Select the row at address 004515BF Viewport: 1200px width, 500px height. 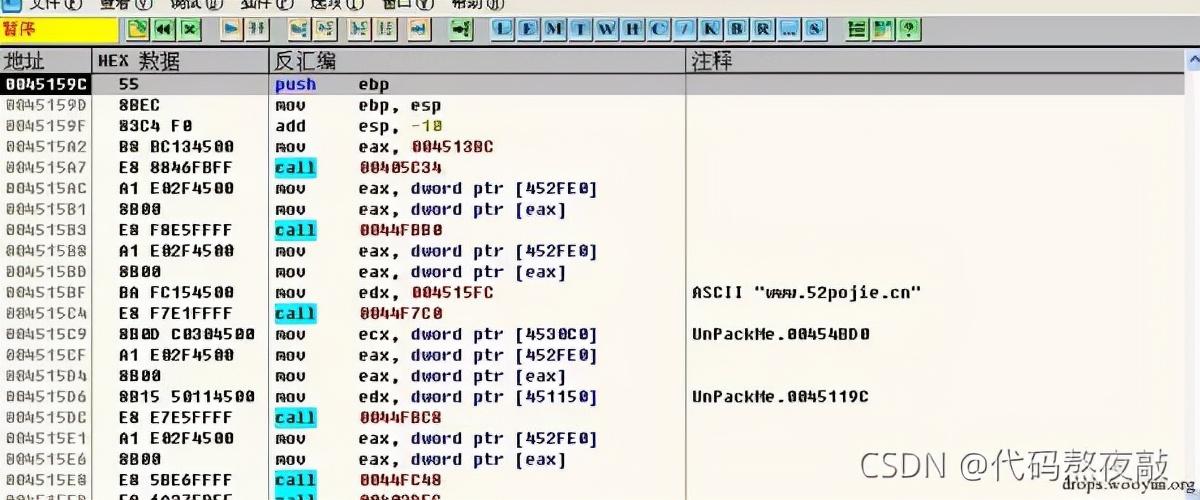point(600,293)
